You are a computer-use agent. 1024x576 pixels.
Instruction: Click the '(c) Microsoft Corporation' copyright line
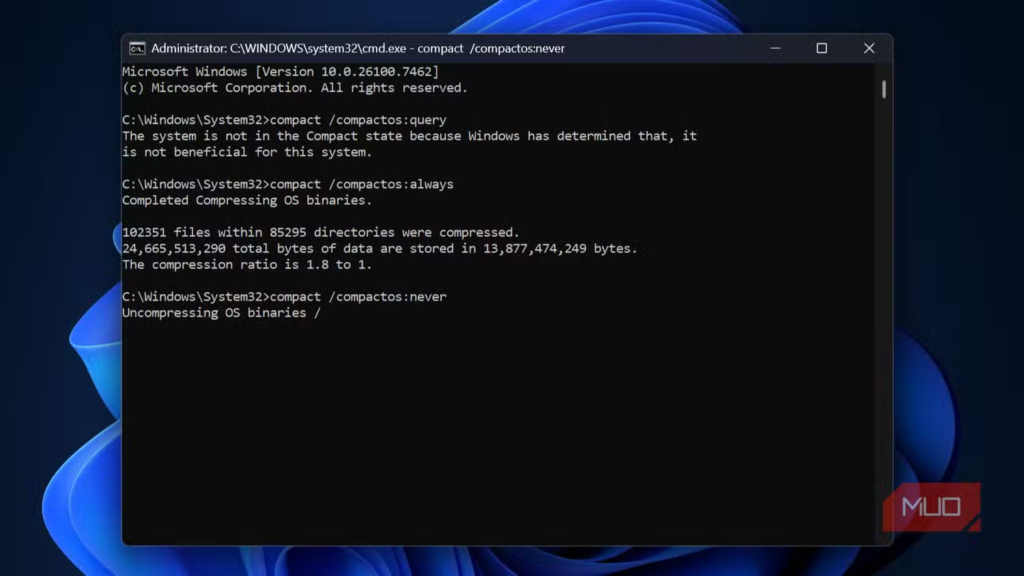click(294, 88)
